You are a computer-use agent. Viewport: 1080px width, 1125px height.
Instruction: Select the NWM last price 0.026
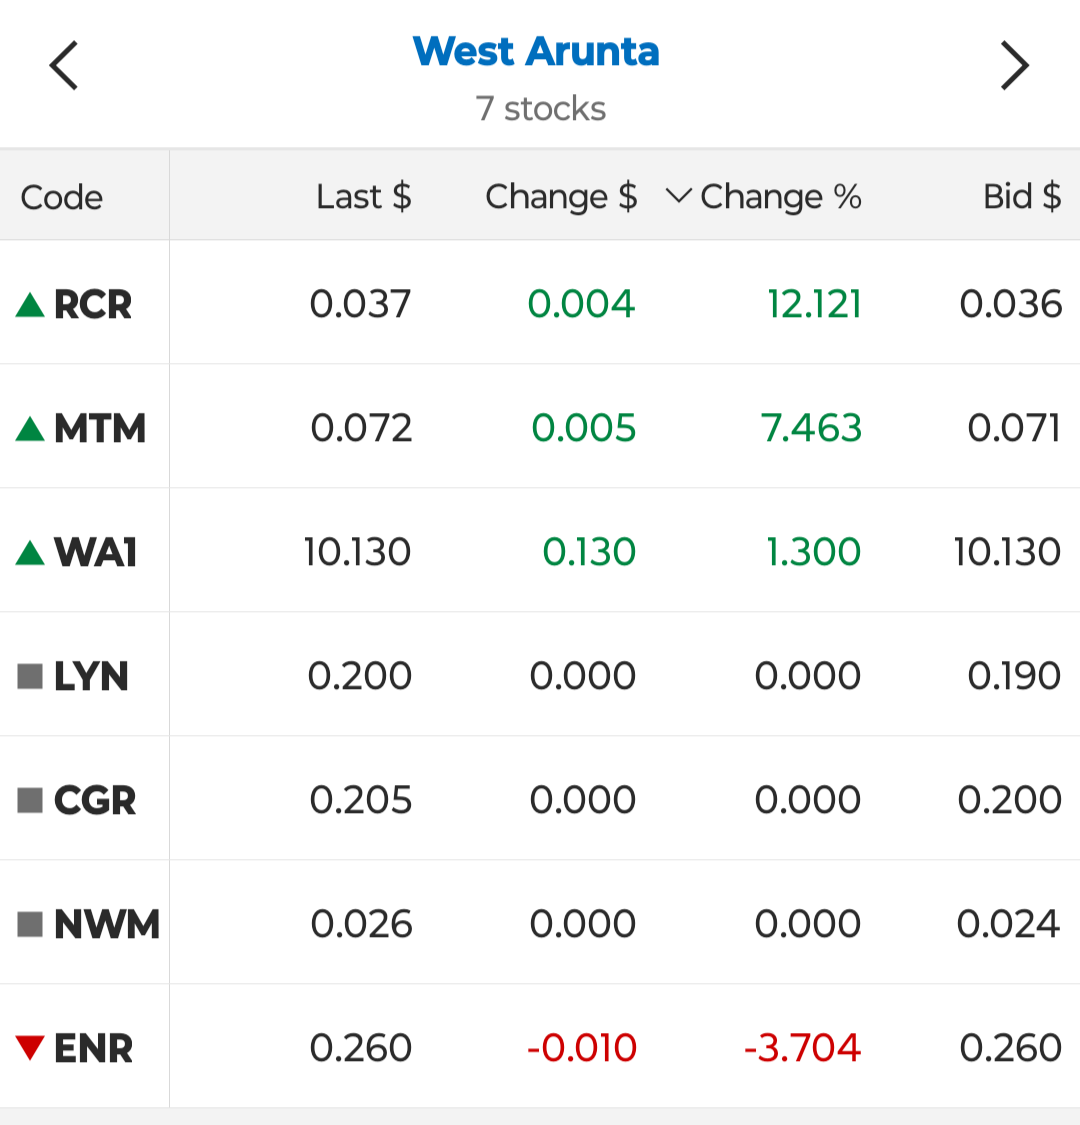362,924
